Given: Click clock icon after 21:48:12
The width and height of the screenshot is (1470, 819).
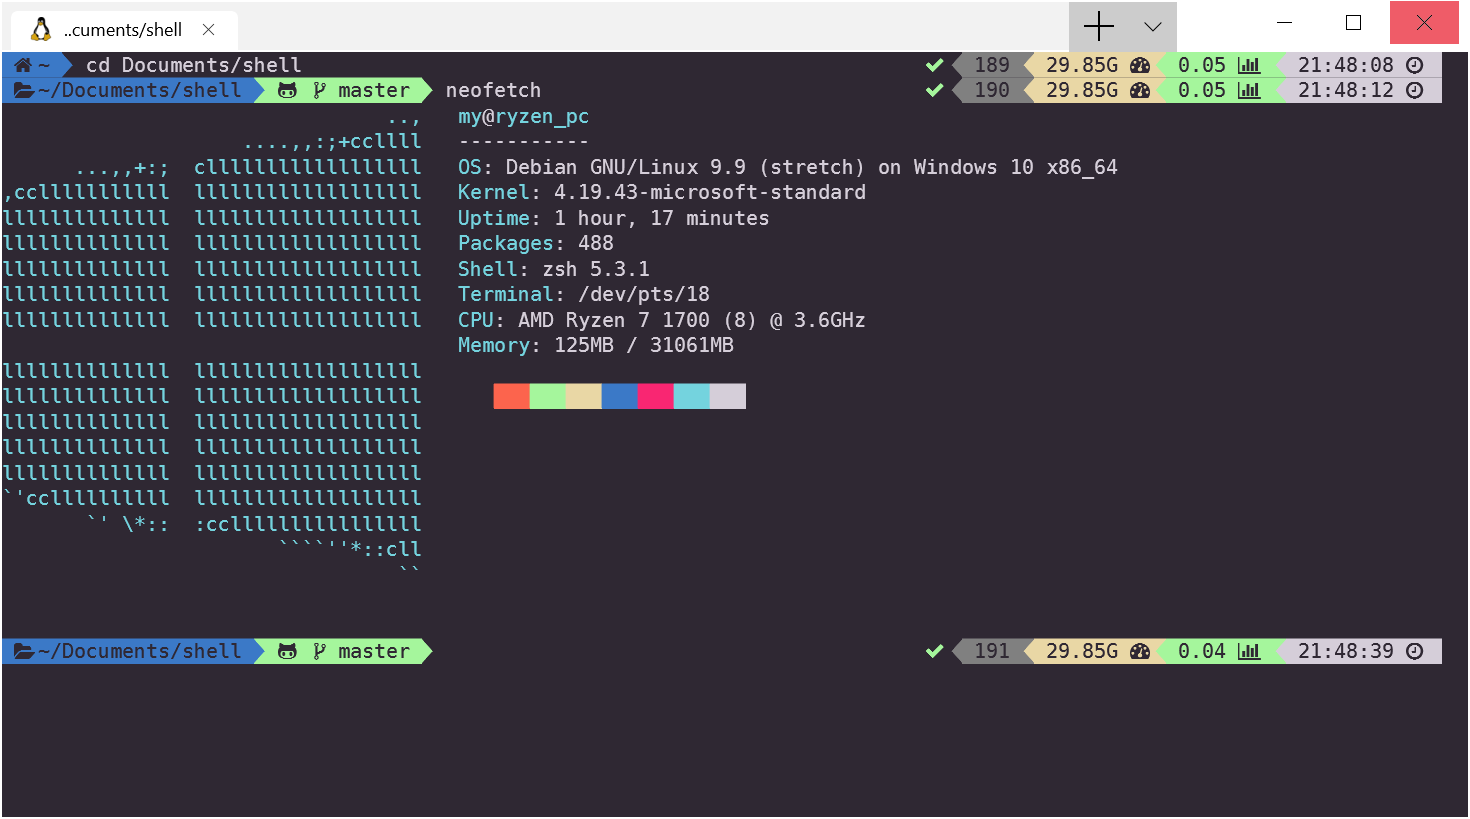Looking at the screenshot, I should (1414, 90).
